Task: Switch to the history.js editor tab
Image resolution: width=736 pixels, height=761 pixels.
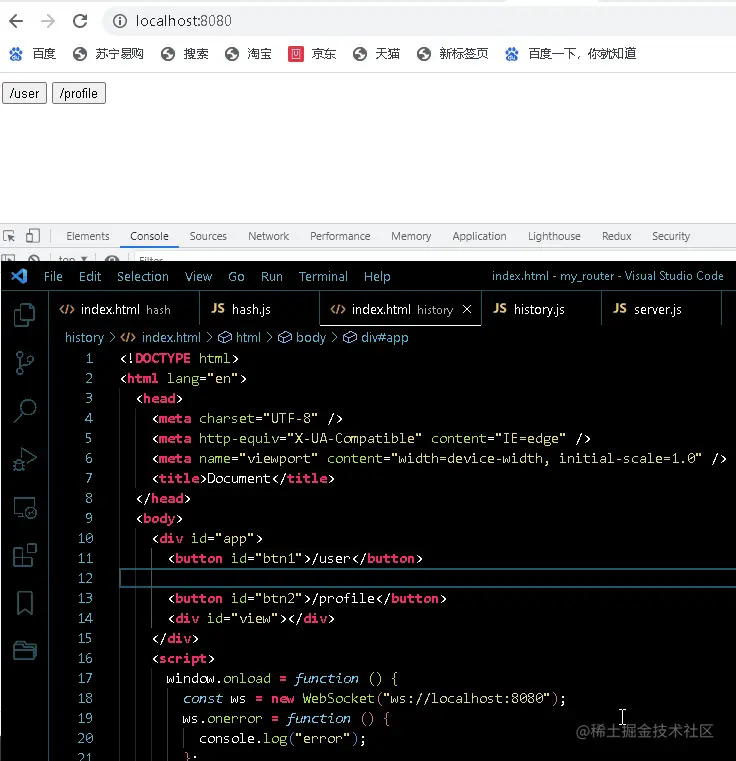Action: [541, 309]
